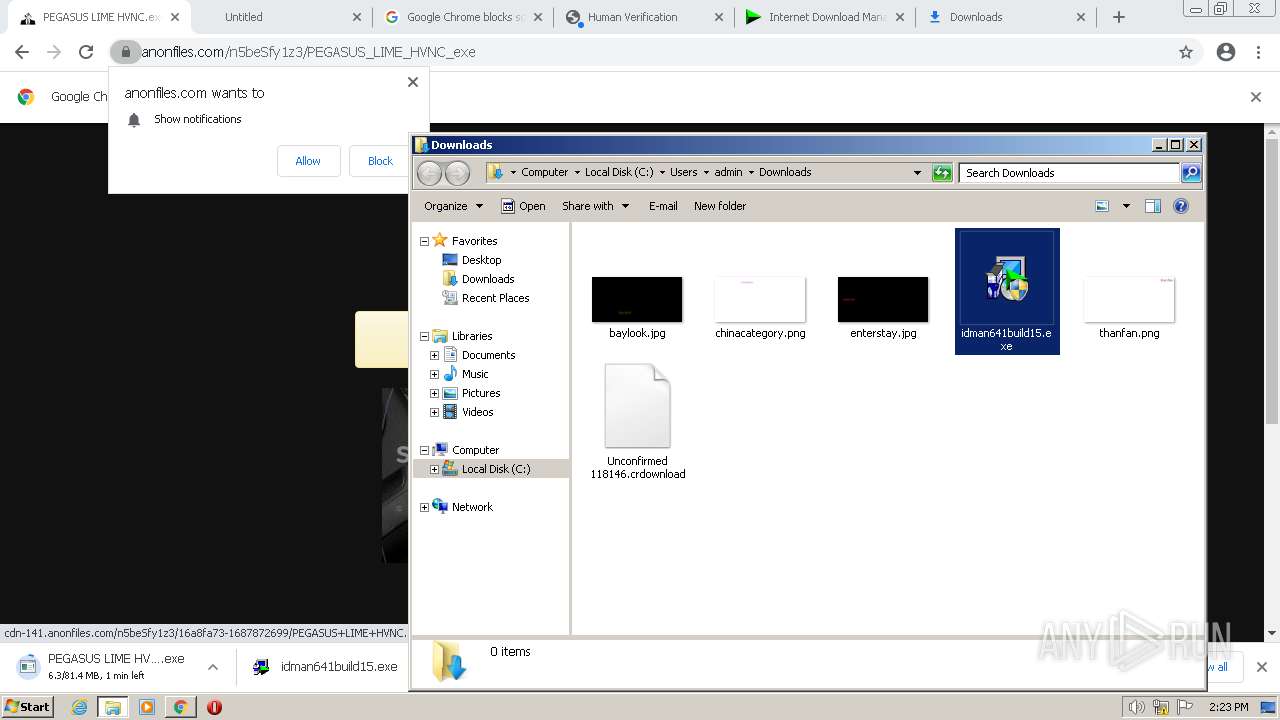Select thanfan.png file

click(x=1129, y=307)
